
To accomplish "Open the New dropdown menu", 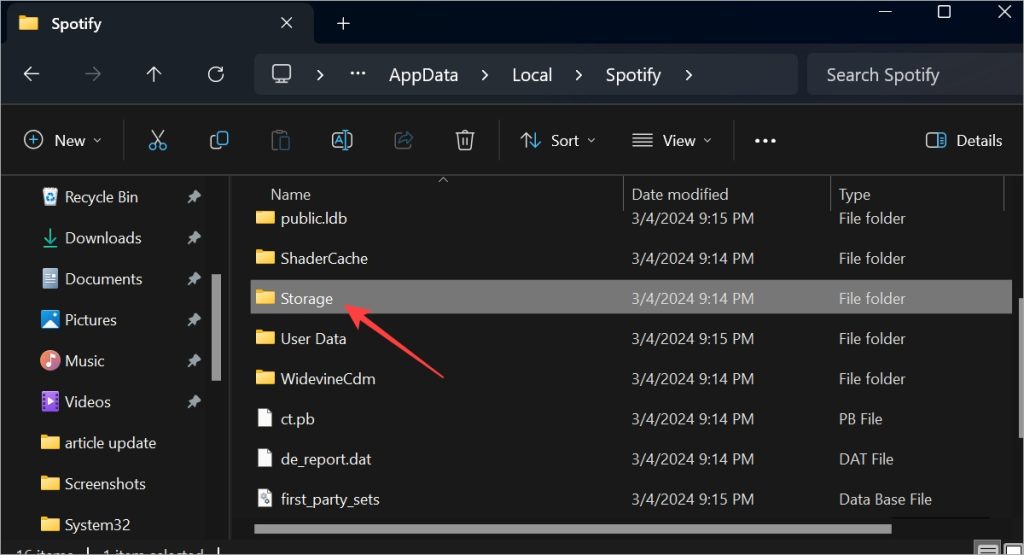I will pyautogui.click(x=63, y=140).
